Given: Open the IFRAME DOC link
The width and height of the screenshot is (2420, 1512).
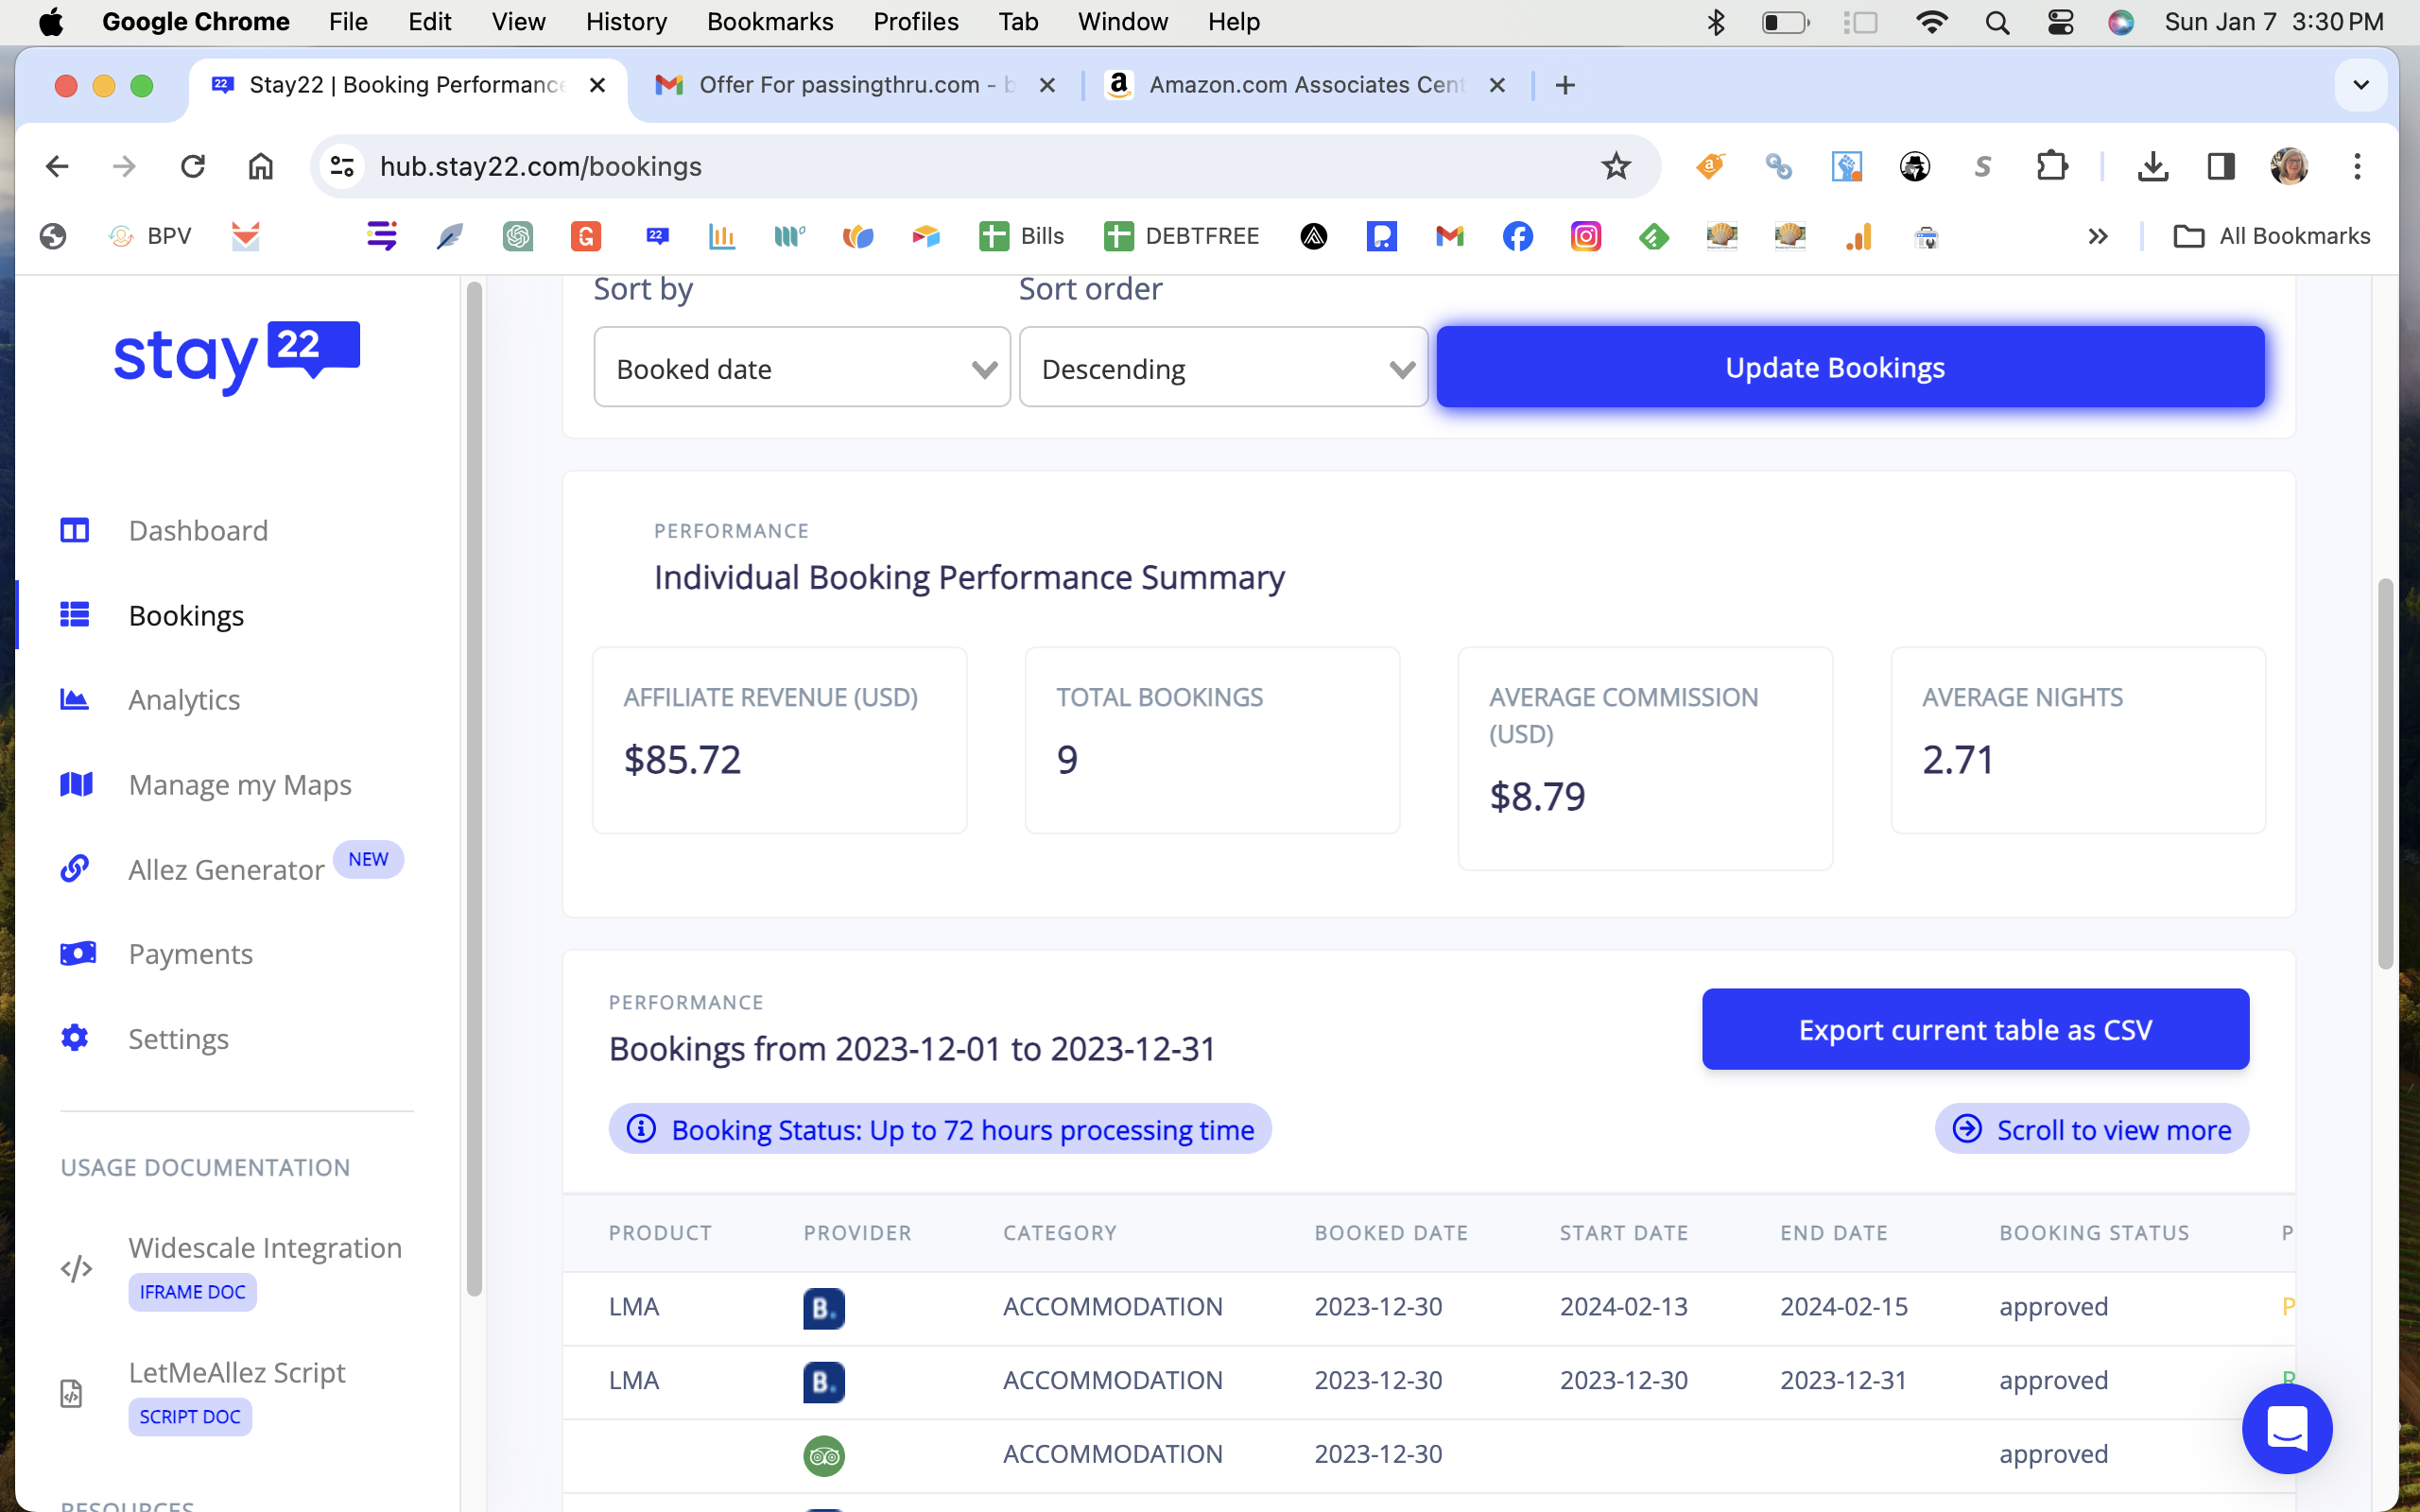Looking at the screenshot, I should tap(192, 1292).
